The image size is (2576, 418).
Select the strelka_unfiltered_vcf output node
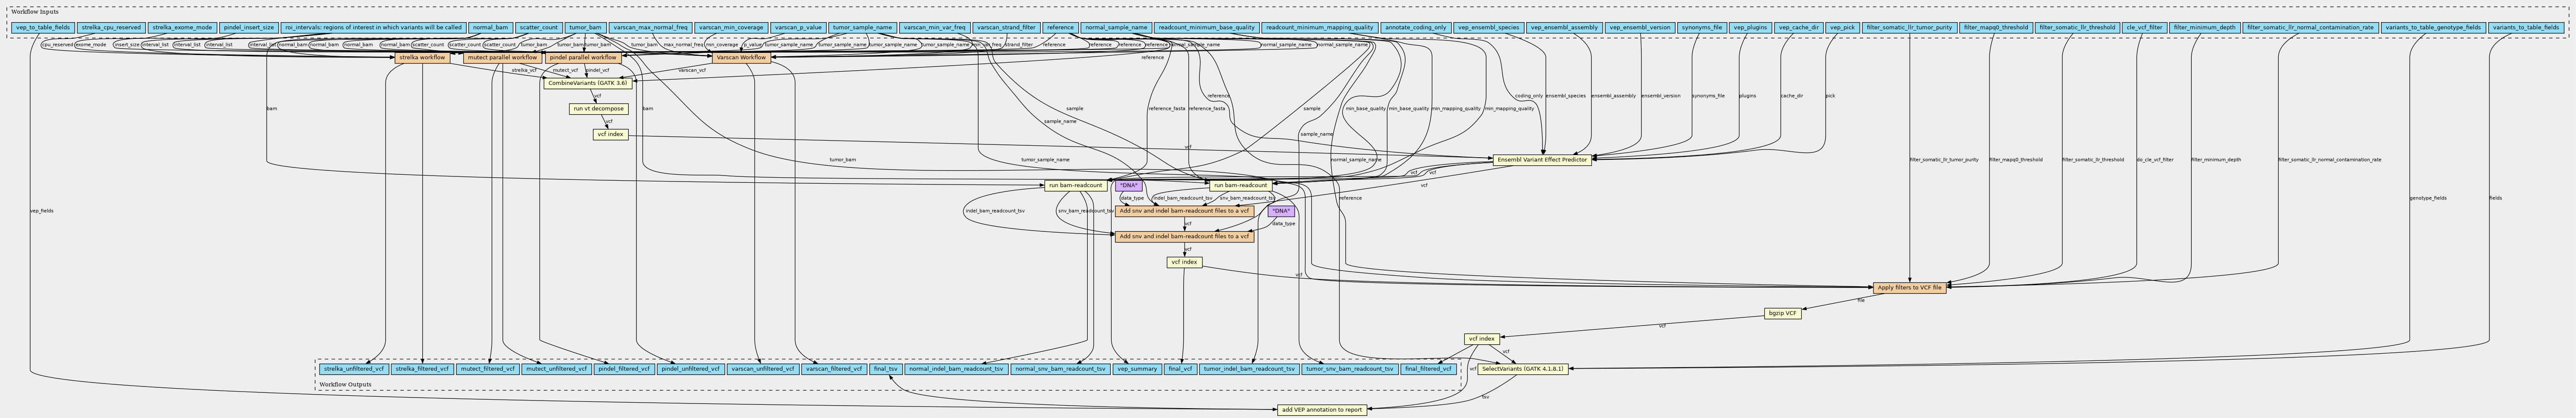coord(353,369)
